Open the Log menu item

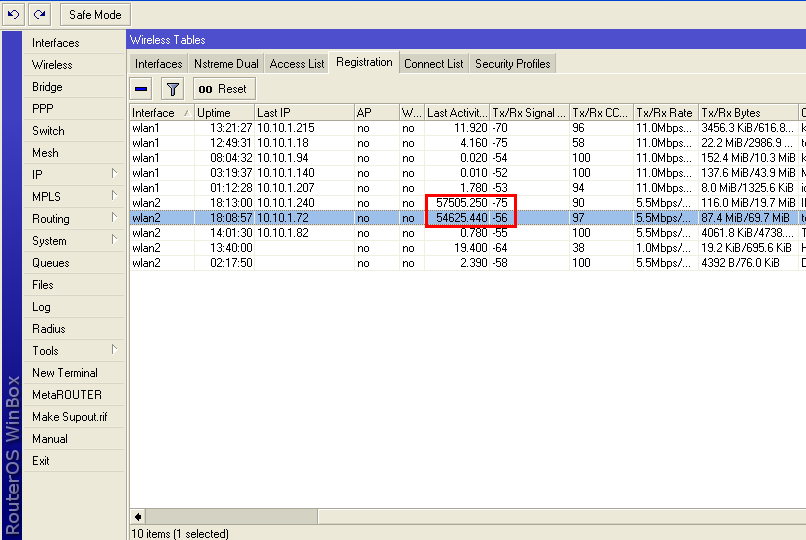(x=41, y=307)
